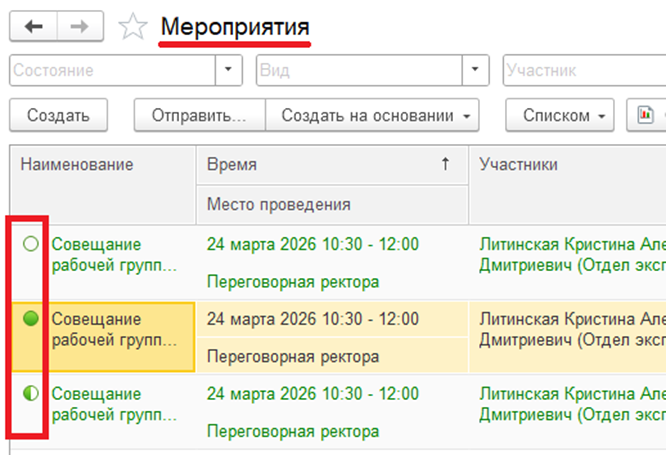This screenshot has width=666, height=455.
Task: Open the Состояние filter dropdown arrow
Action: pos(231,71)
